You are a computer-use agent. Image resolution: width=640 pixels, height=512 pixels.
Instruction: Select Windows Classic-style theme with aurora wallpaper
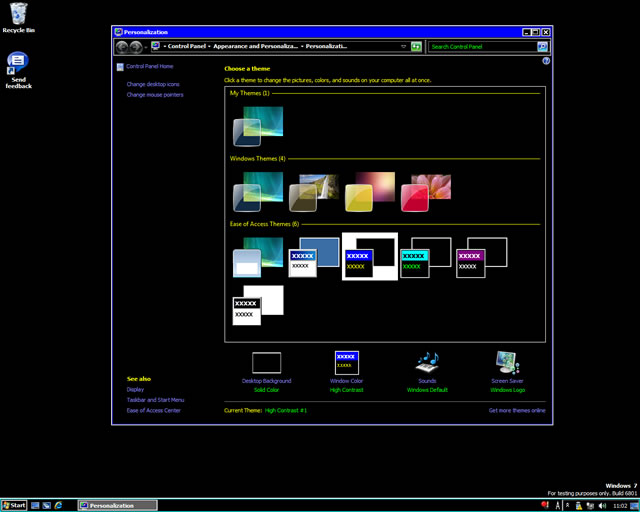point(258,257)
